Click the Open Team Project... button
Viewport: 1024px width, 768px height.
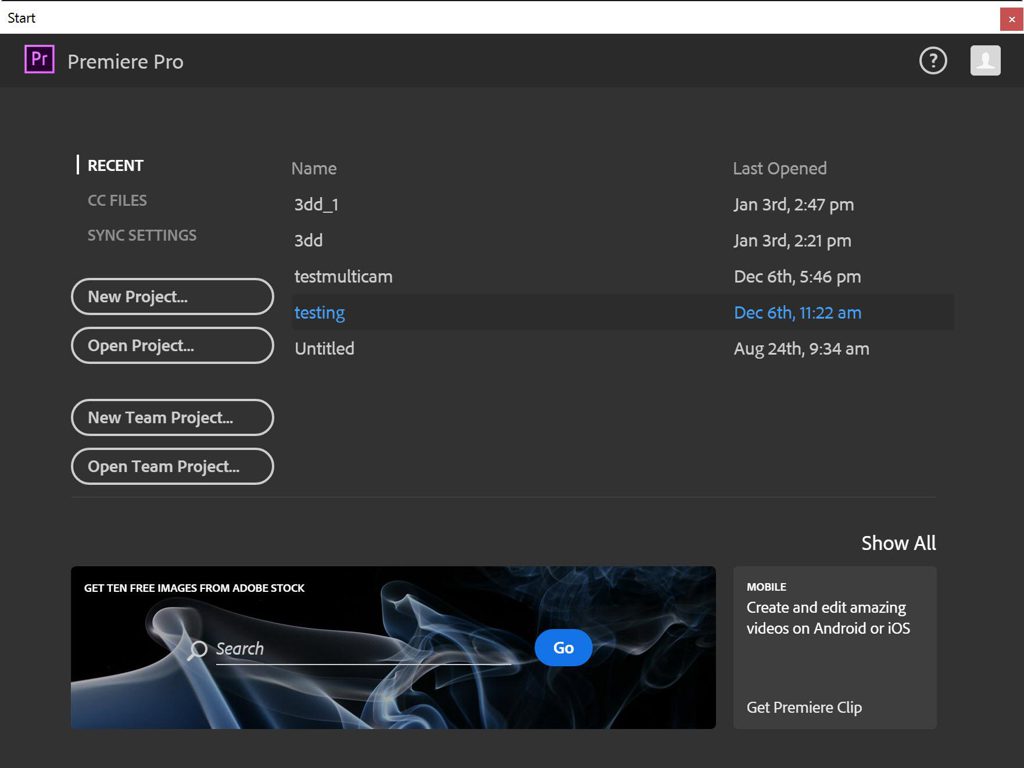click(x=172, y=466)
